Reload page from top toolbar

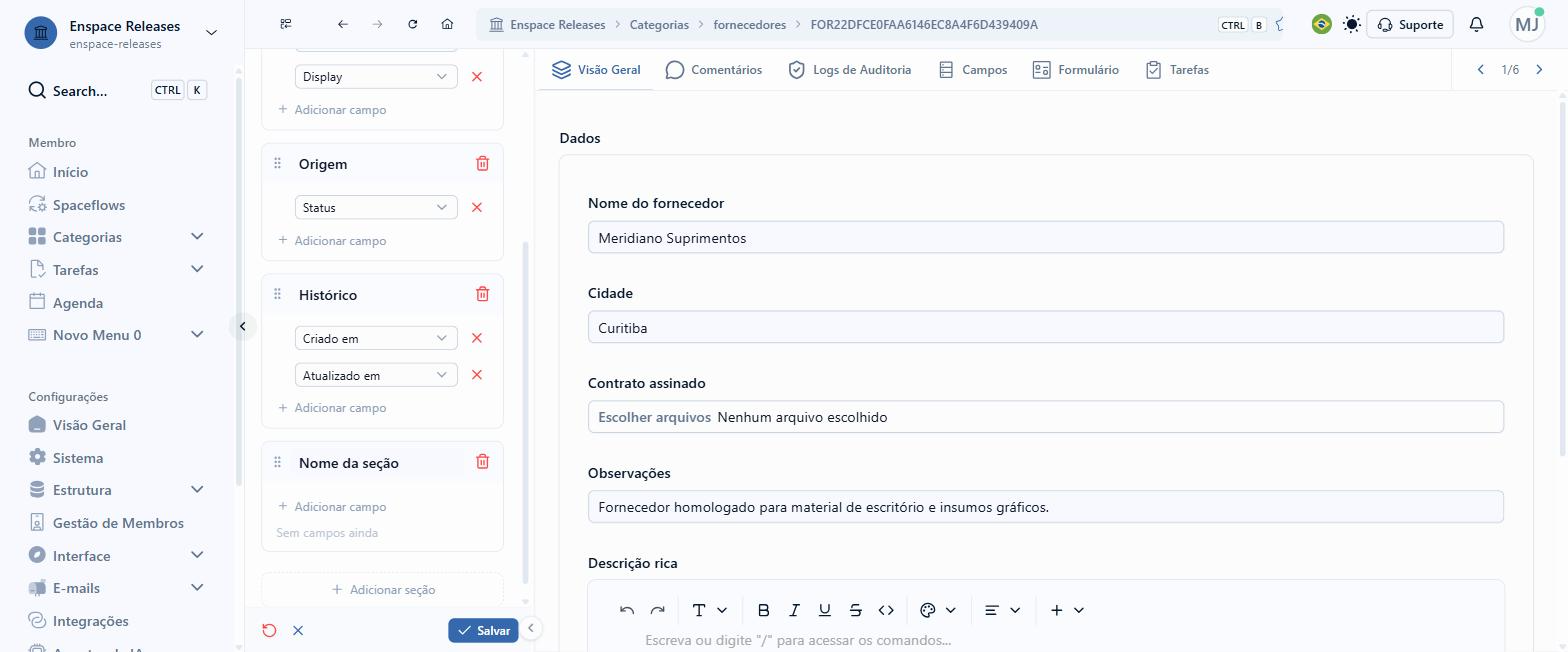(413, 24)
